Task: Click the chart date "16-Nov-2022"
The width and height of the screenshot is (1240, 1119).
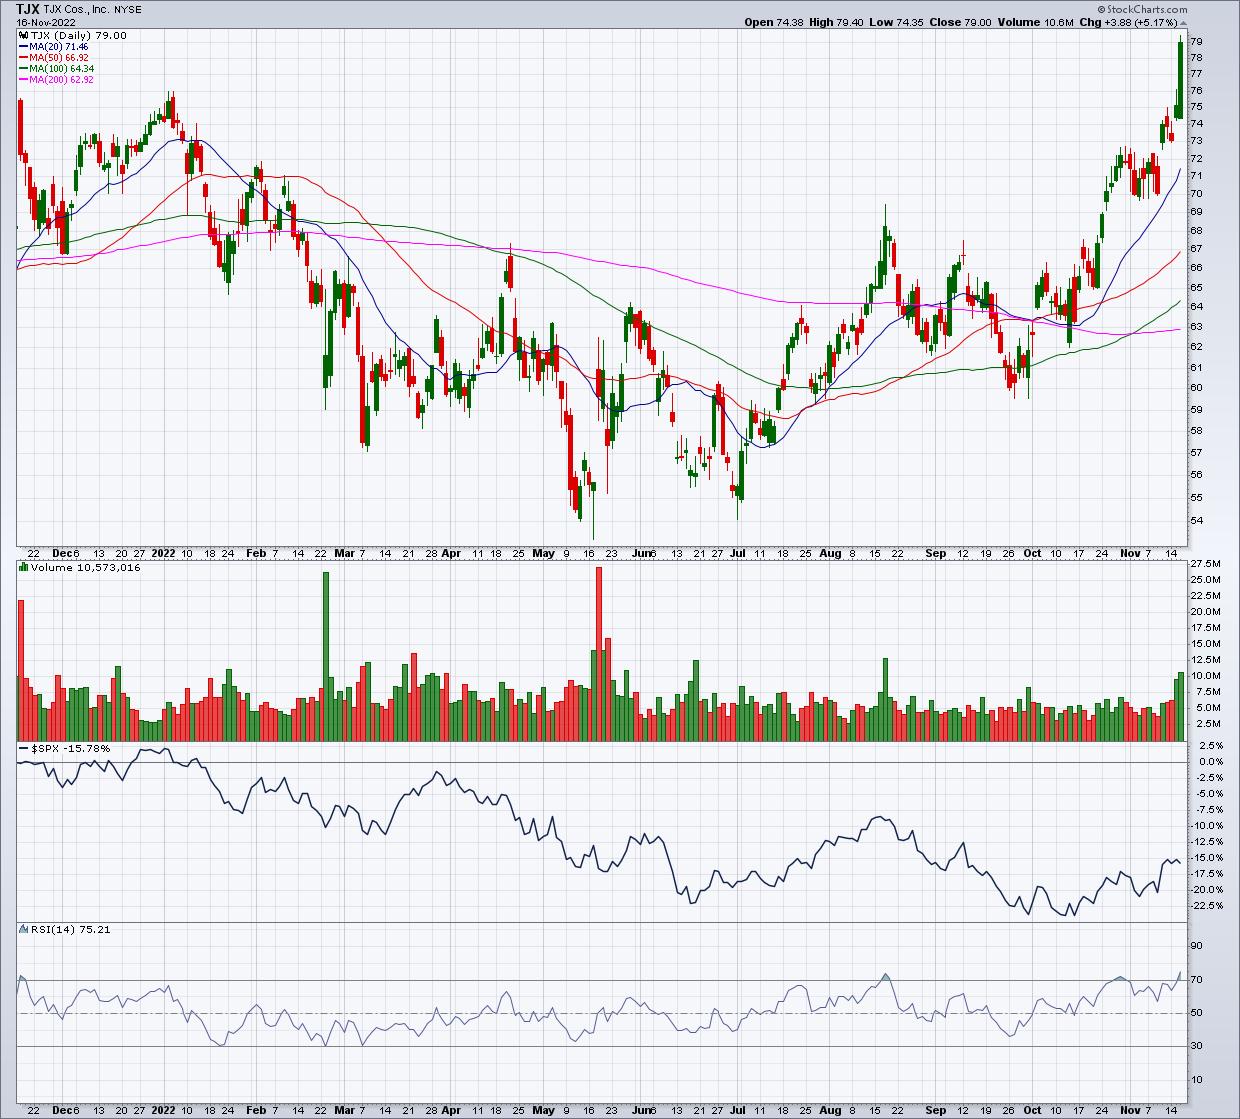Action: click(x=45, y=22)
